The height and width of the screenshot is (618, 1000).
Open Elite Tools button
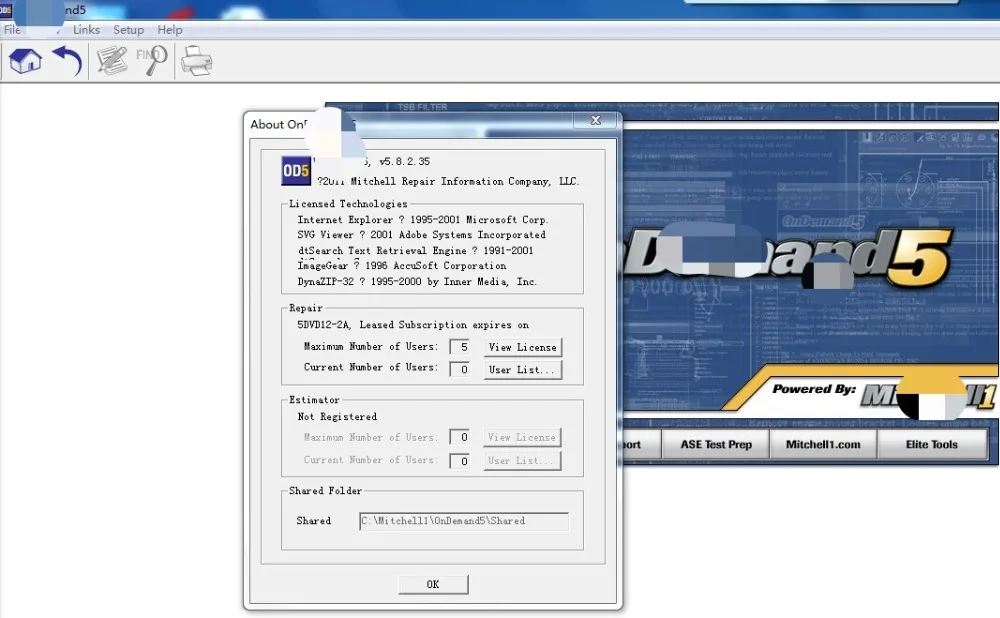[x=932, y=445]
